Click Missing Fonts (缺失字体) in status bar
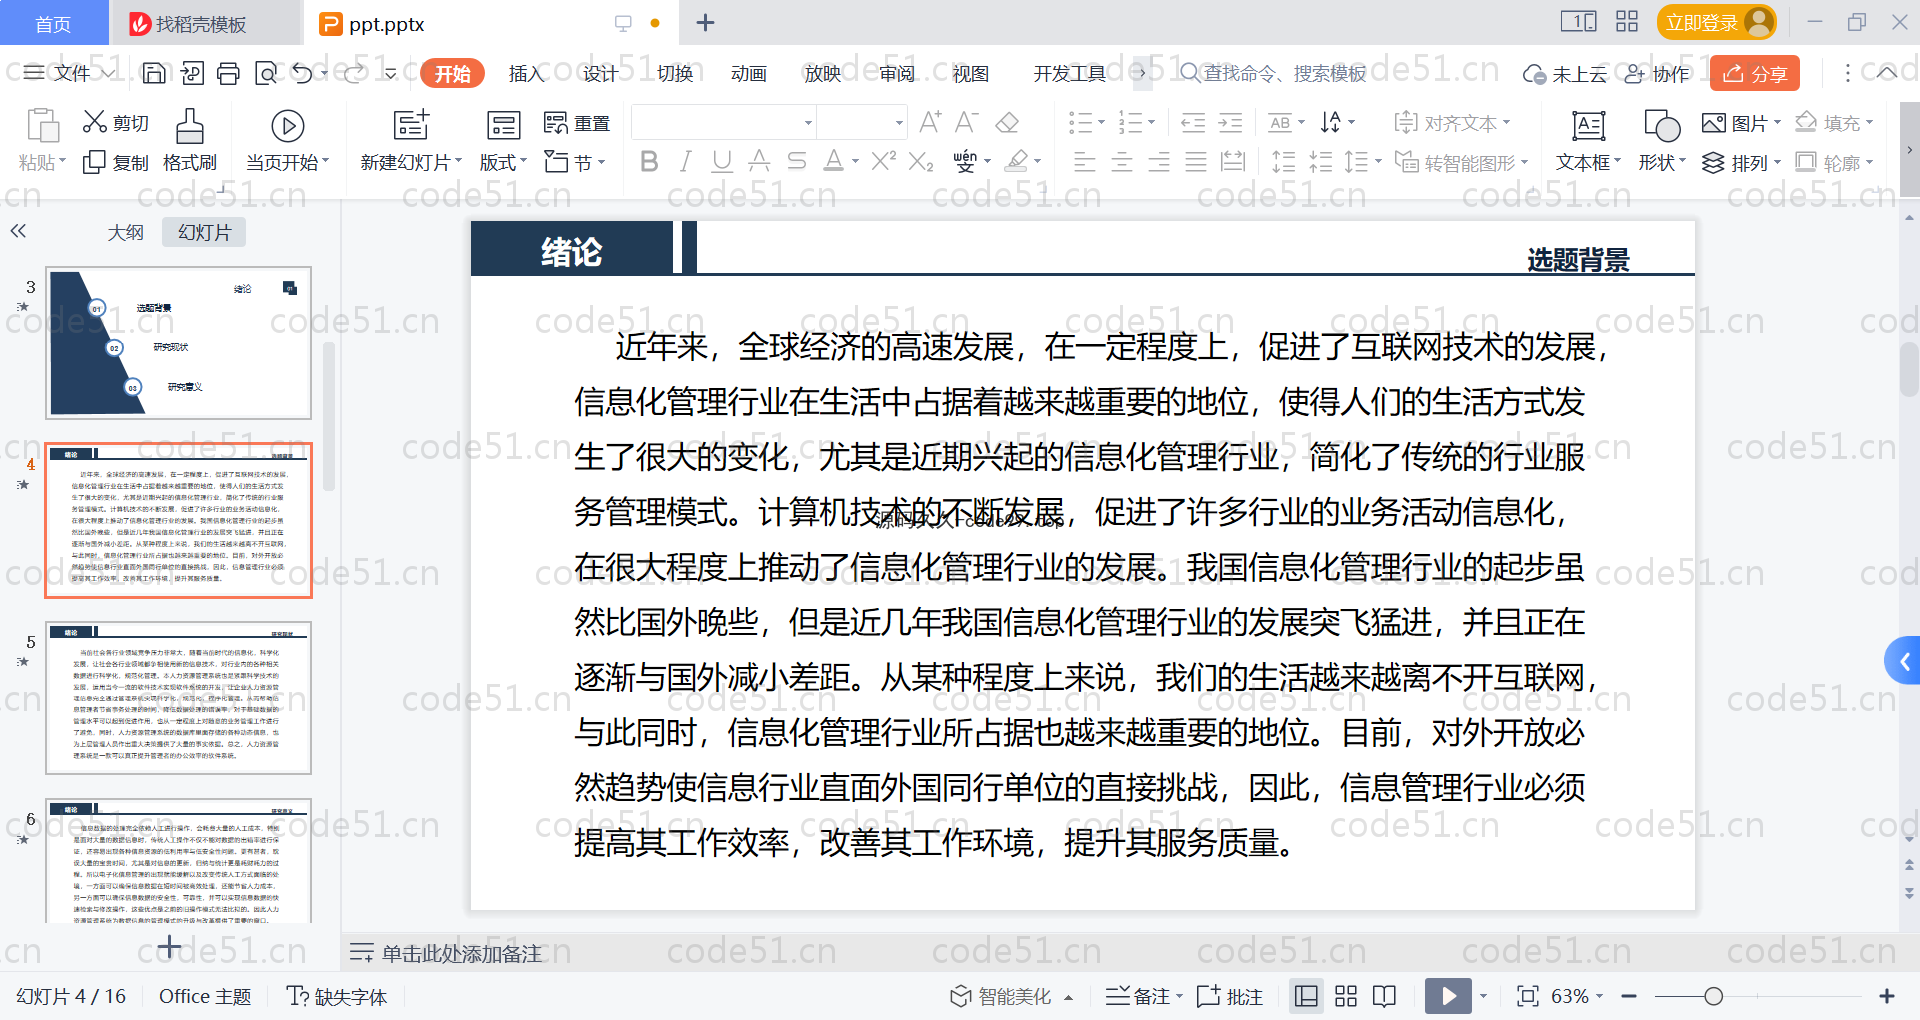Screen dimensions: 1920x1020 pyautogui.click(x=337, y=996)
